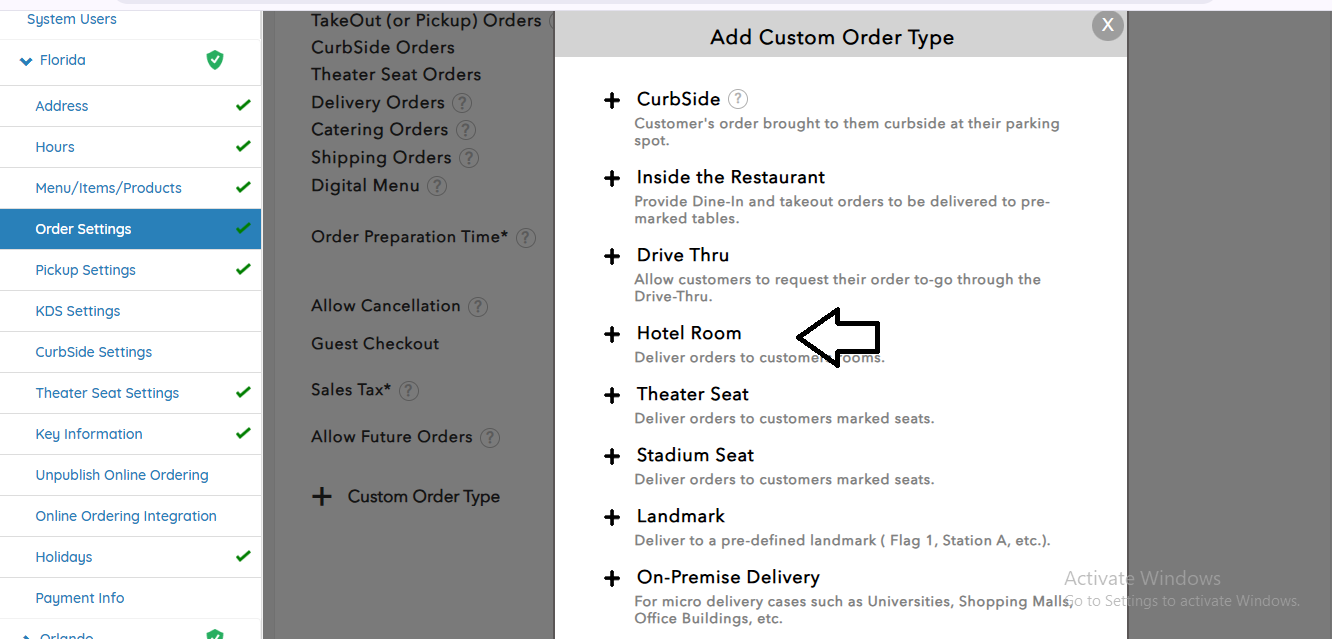Open Pickup Settings in the sidebar

pos(85,270)
